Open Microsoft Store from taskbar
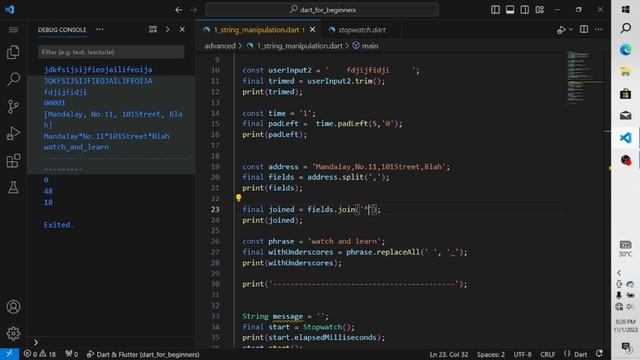Screen dimensions: 640x360 [625, 94]
